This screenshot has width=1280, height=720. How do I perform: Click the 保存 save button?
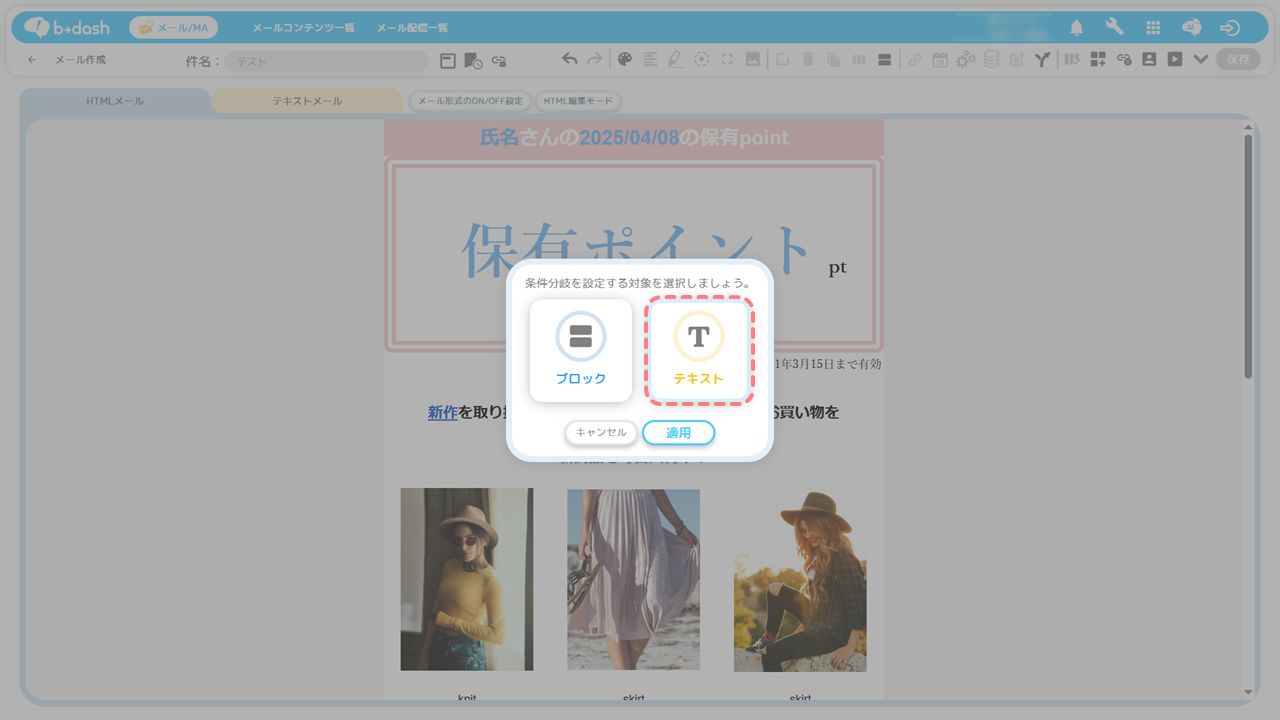click(x=1238, y=59)
